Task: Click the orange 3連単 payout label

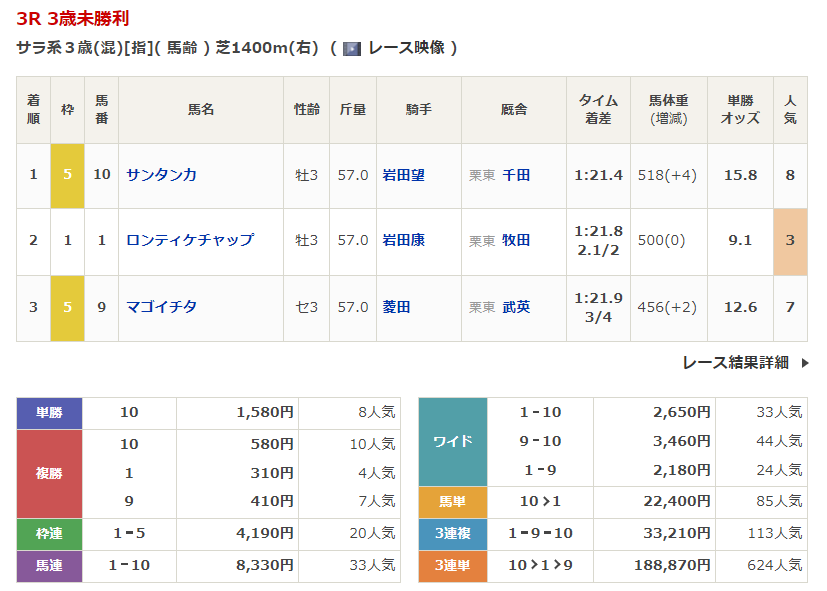Action: pos(452,566)
